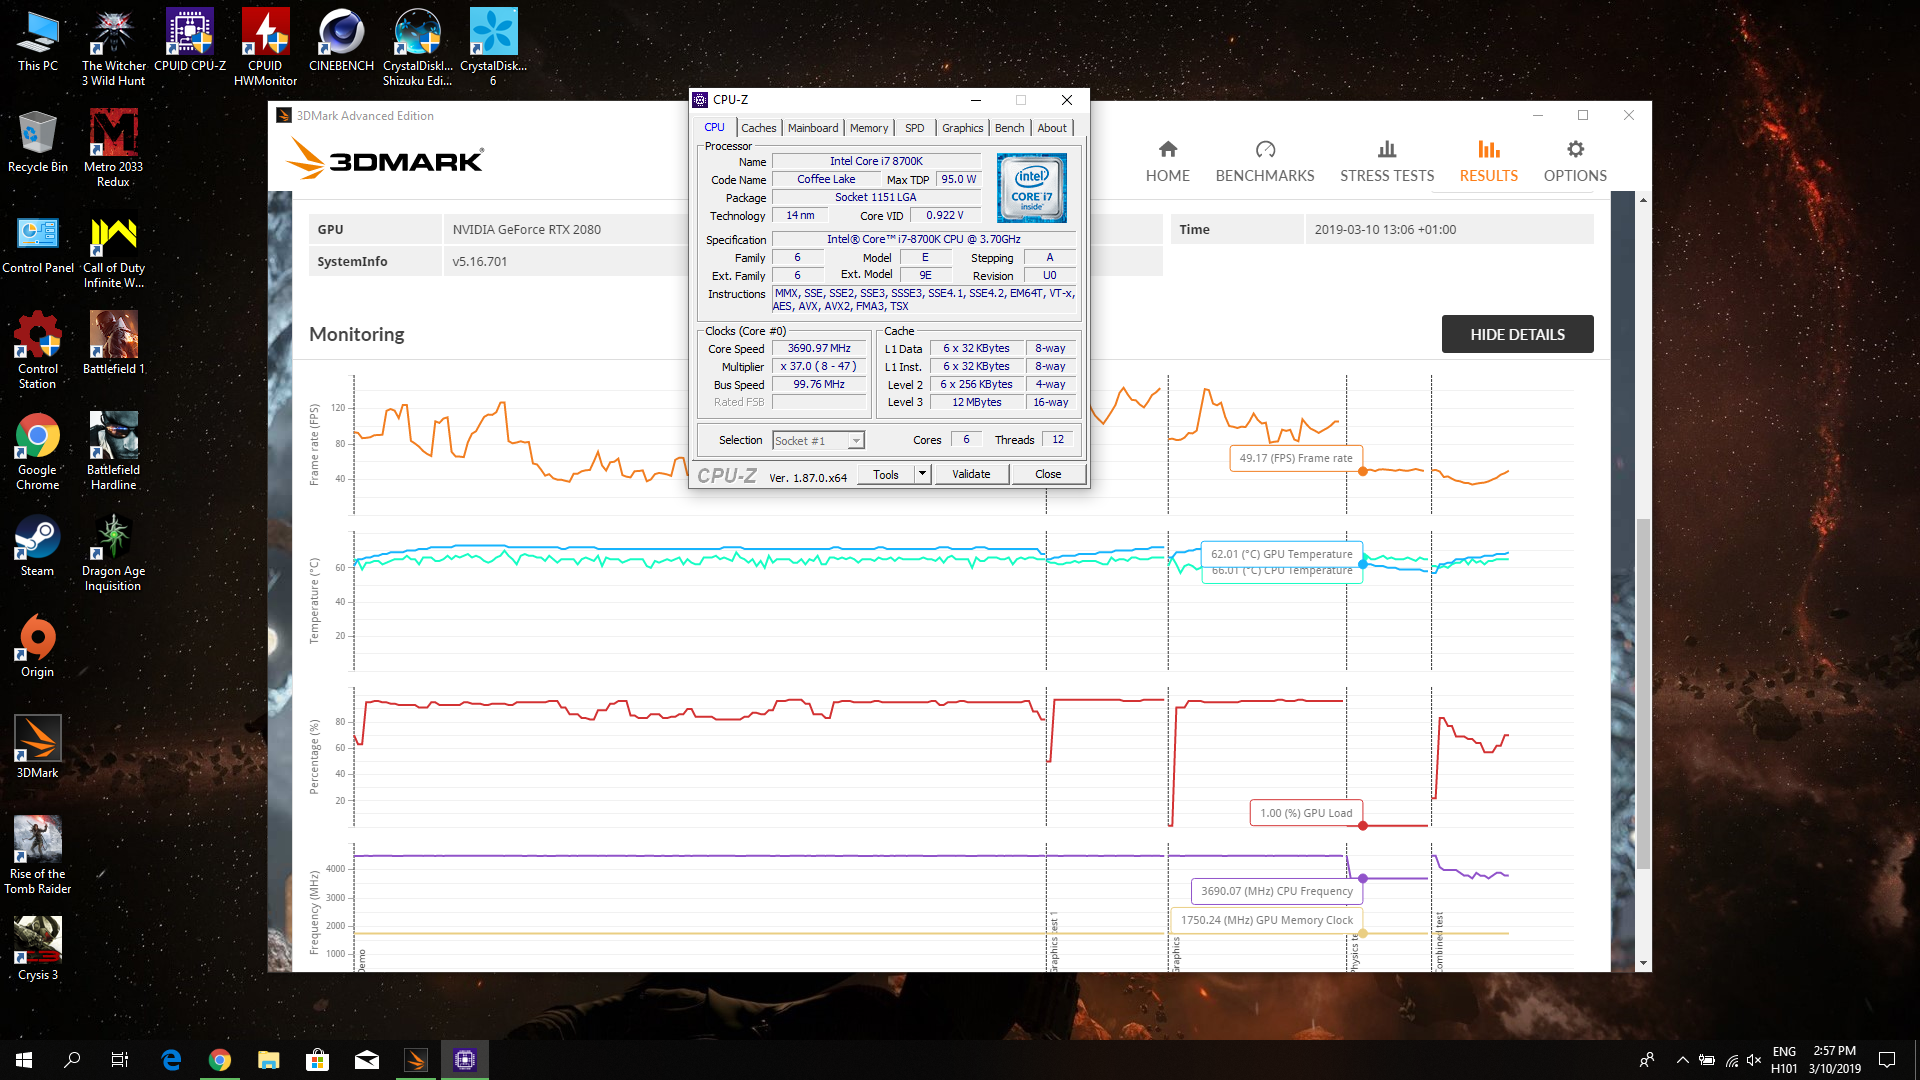Open the Memory tab in CPU-Z
This screenshot has width=1920, height=1080.
click(868, 128)
